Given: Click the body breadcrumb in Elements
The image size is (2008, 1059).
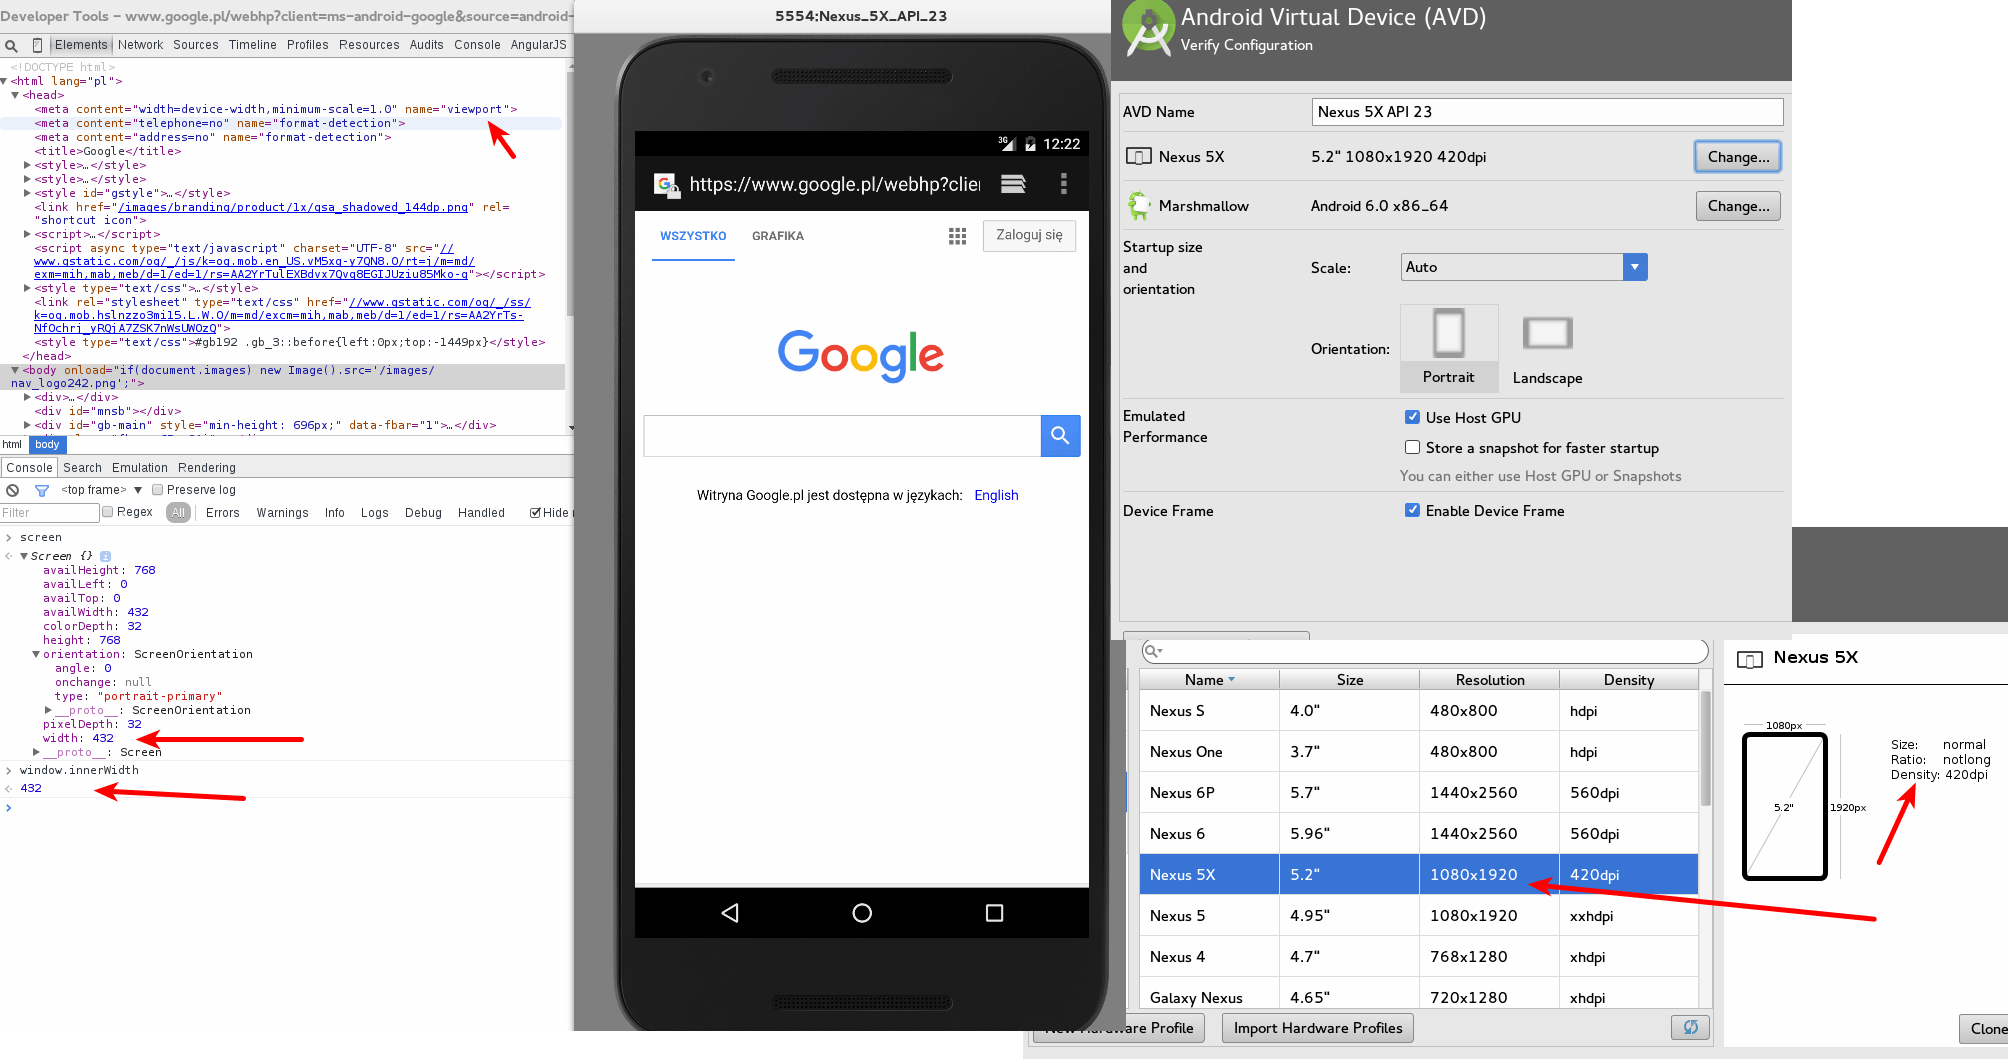Looking at the screenshot, I should (x=47, y=445).
